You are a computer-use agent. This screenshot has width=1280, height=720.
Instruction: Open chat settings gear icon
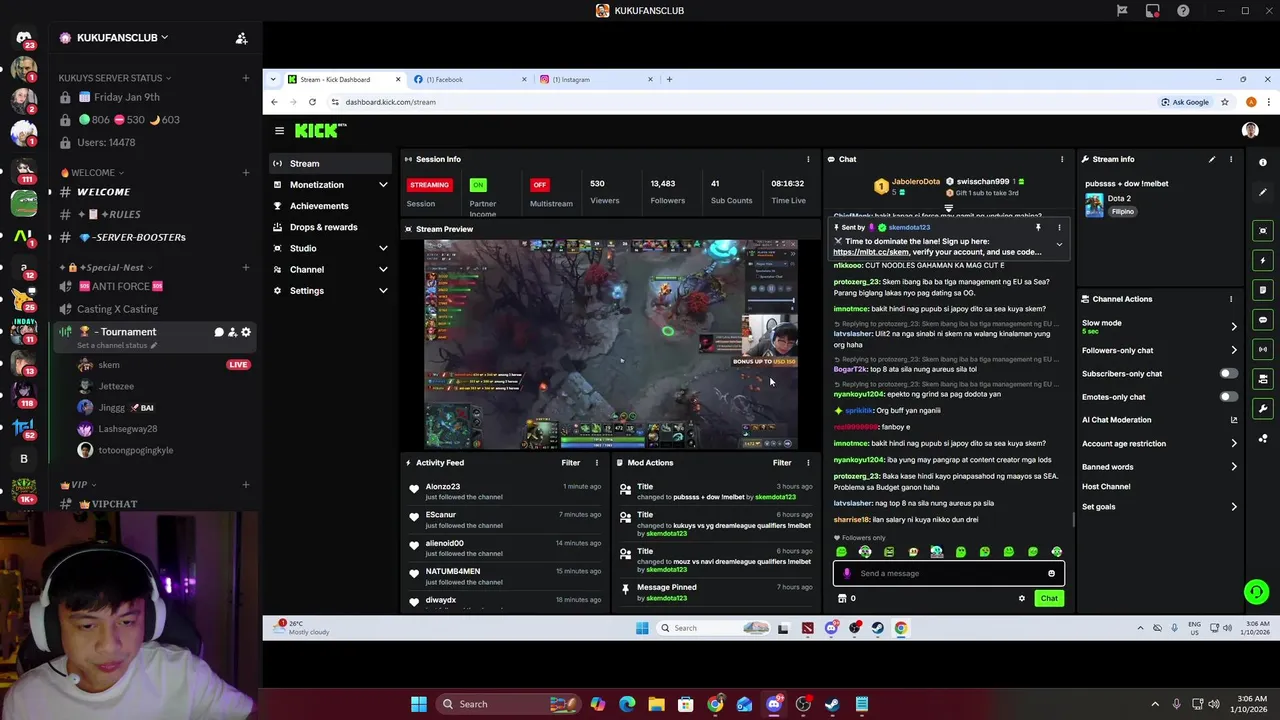point(1022,598)
